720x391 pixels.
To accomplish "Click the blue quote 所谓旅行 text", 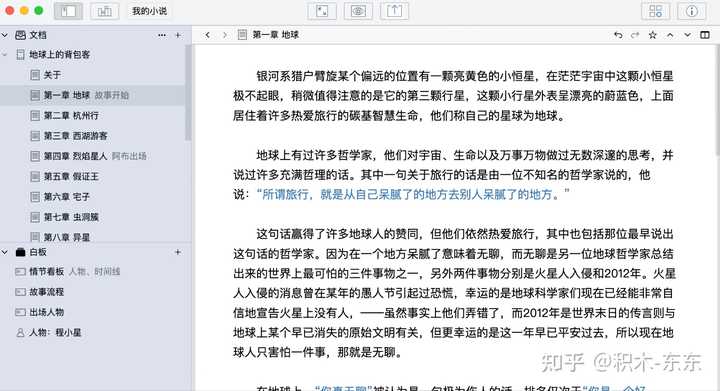I will click(x=412, y=195).
